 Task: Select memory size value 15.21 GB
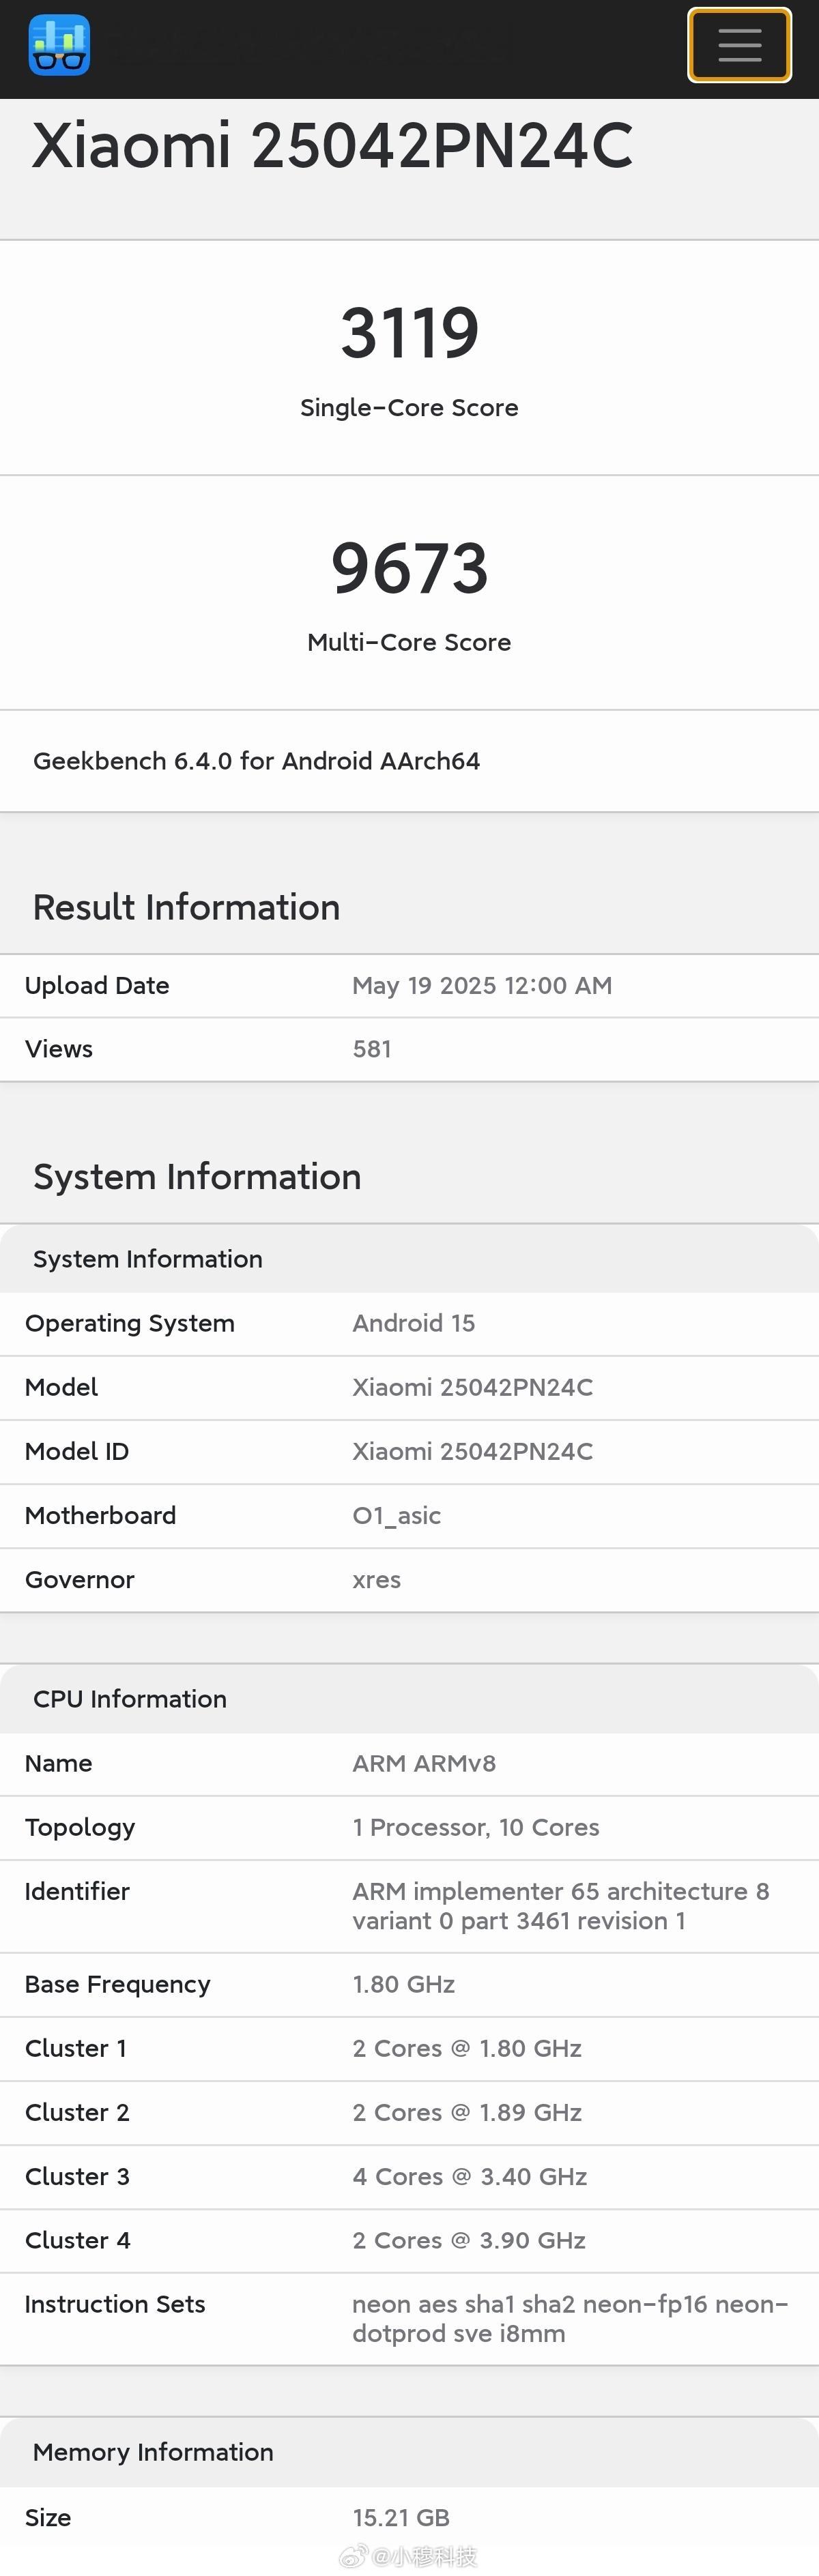coord(401,2517)
